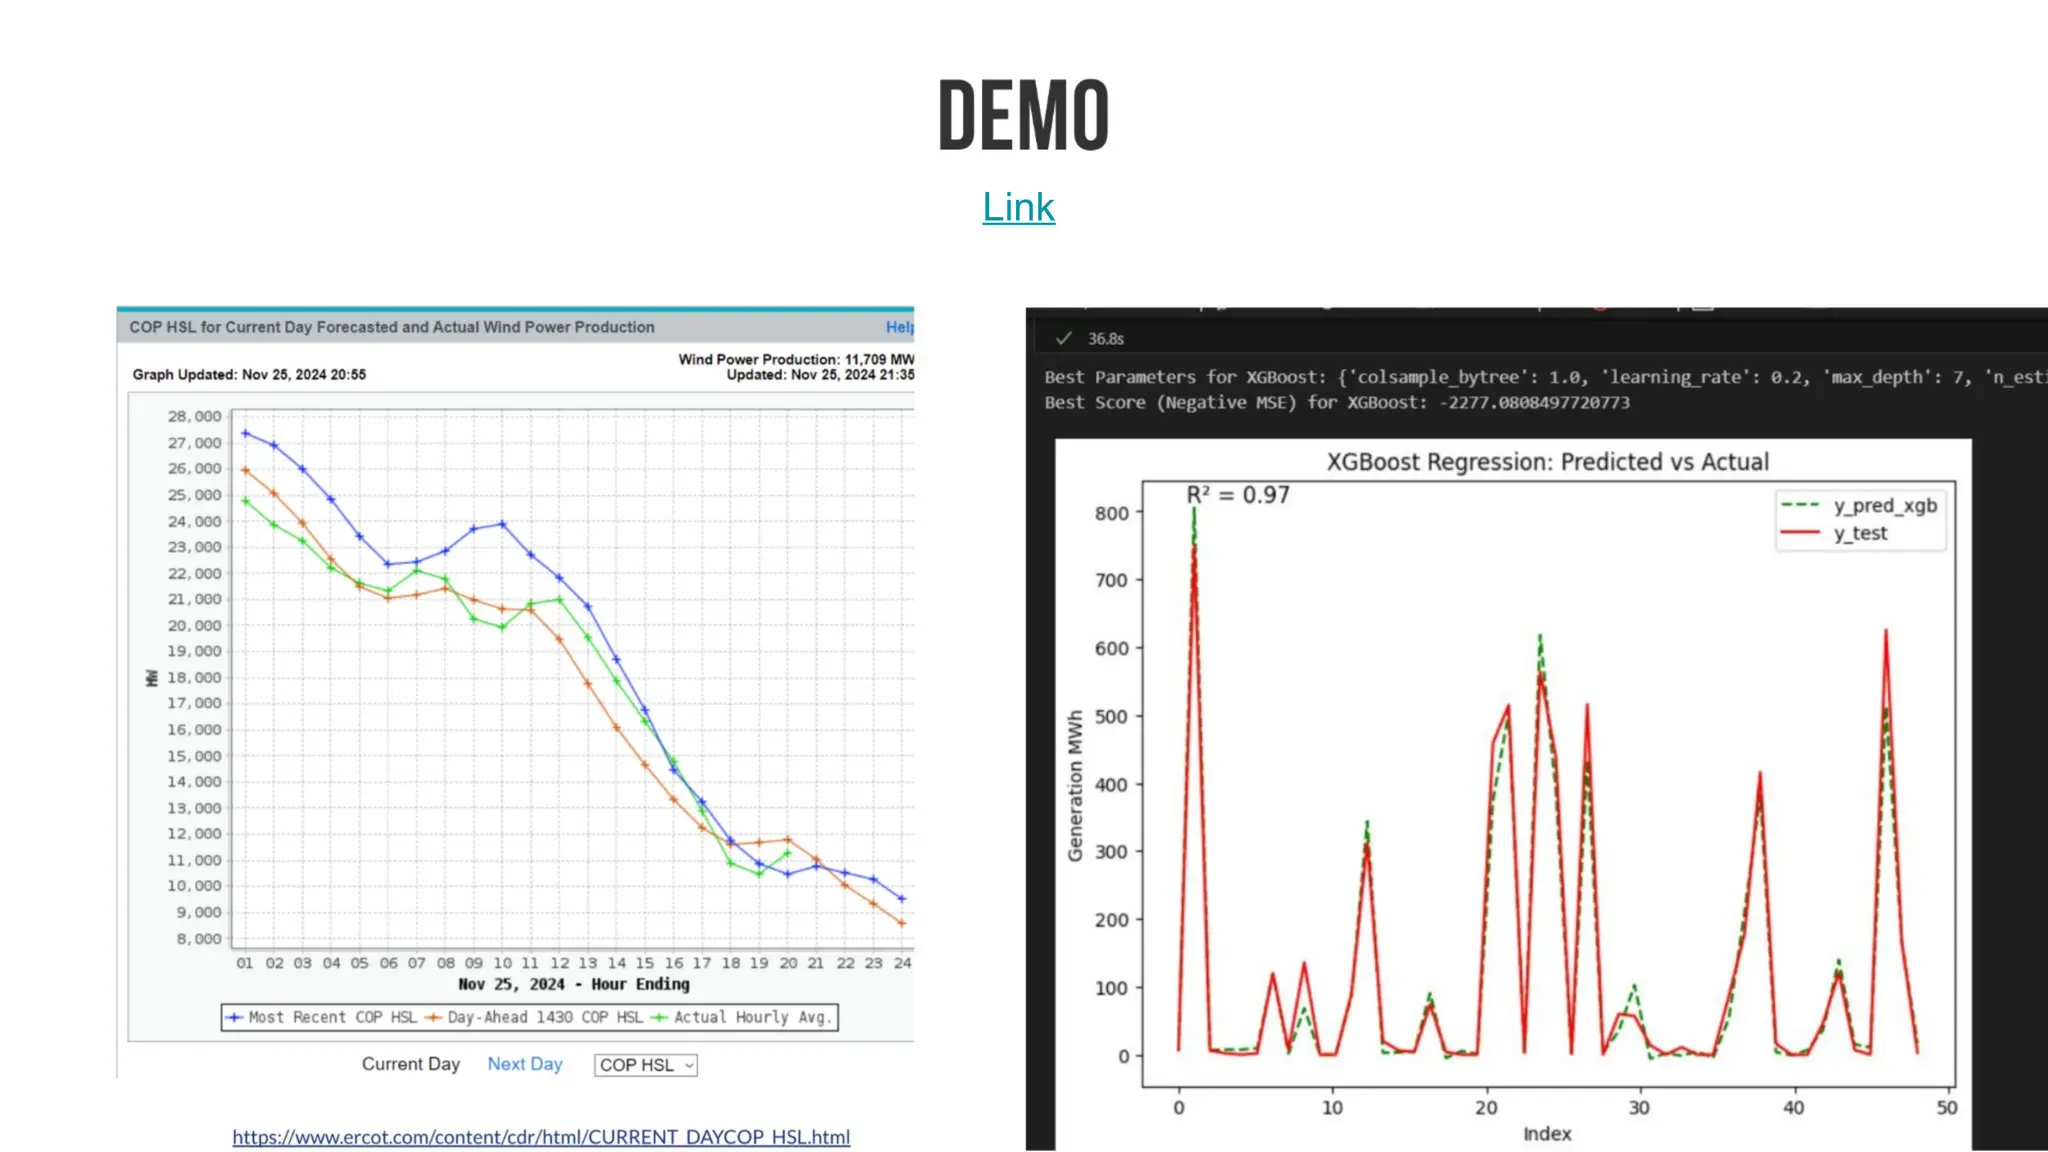
Task: Click the Best Score Negative MSE output line
Action: pos(1336,402)
